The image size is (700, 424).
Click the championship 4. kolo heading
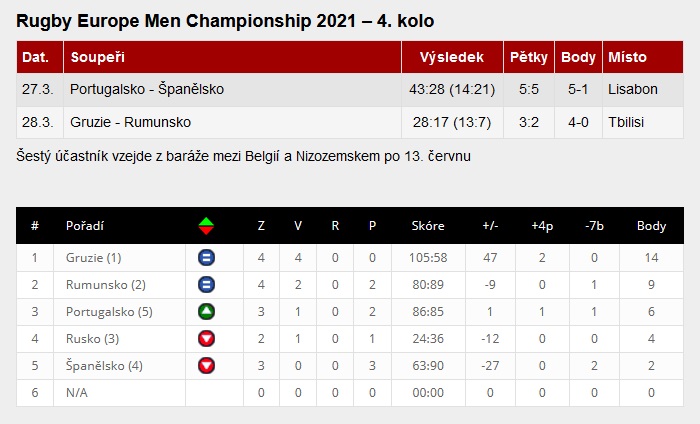(225, 21)
